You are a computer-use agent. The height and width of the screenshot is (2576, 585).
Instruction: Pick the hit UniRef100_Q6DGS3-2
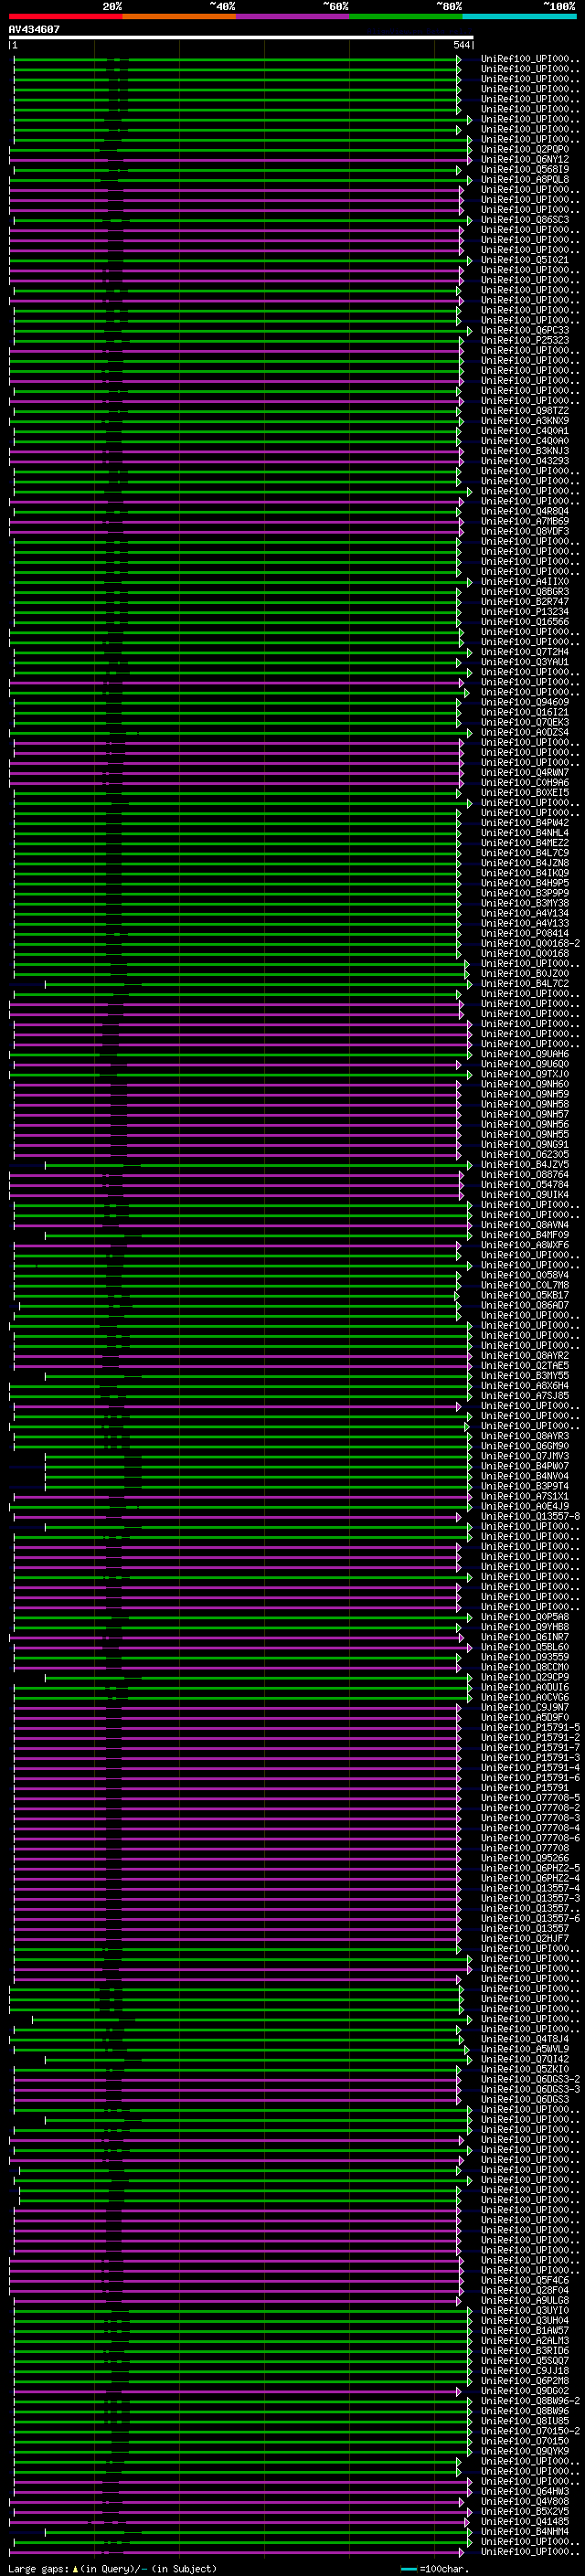[x=530, y=2079]
